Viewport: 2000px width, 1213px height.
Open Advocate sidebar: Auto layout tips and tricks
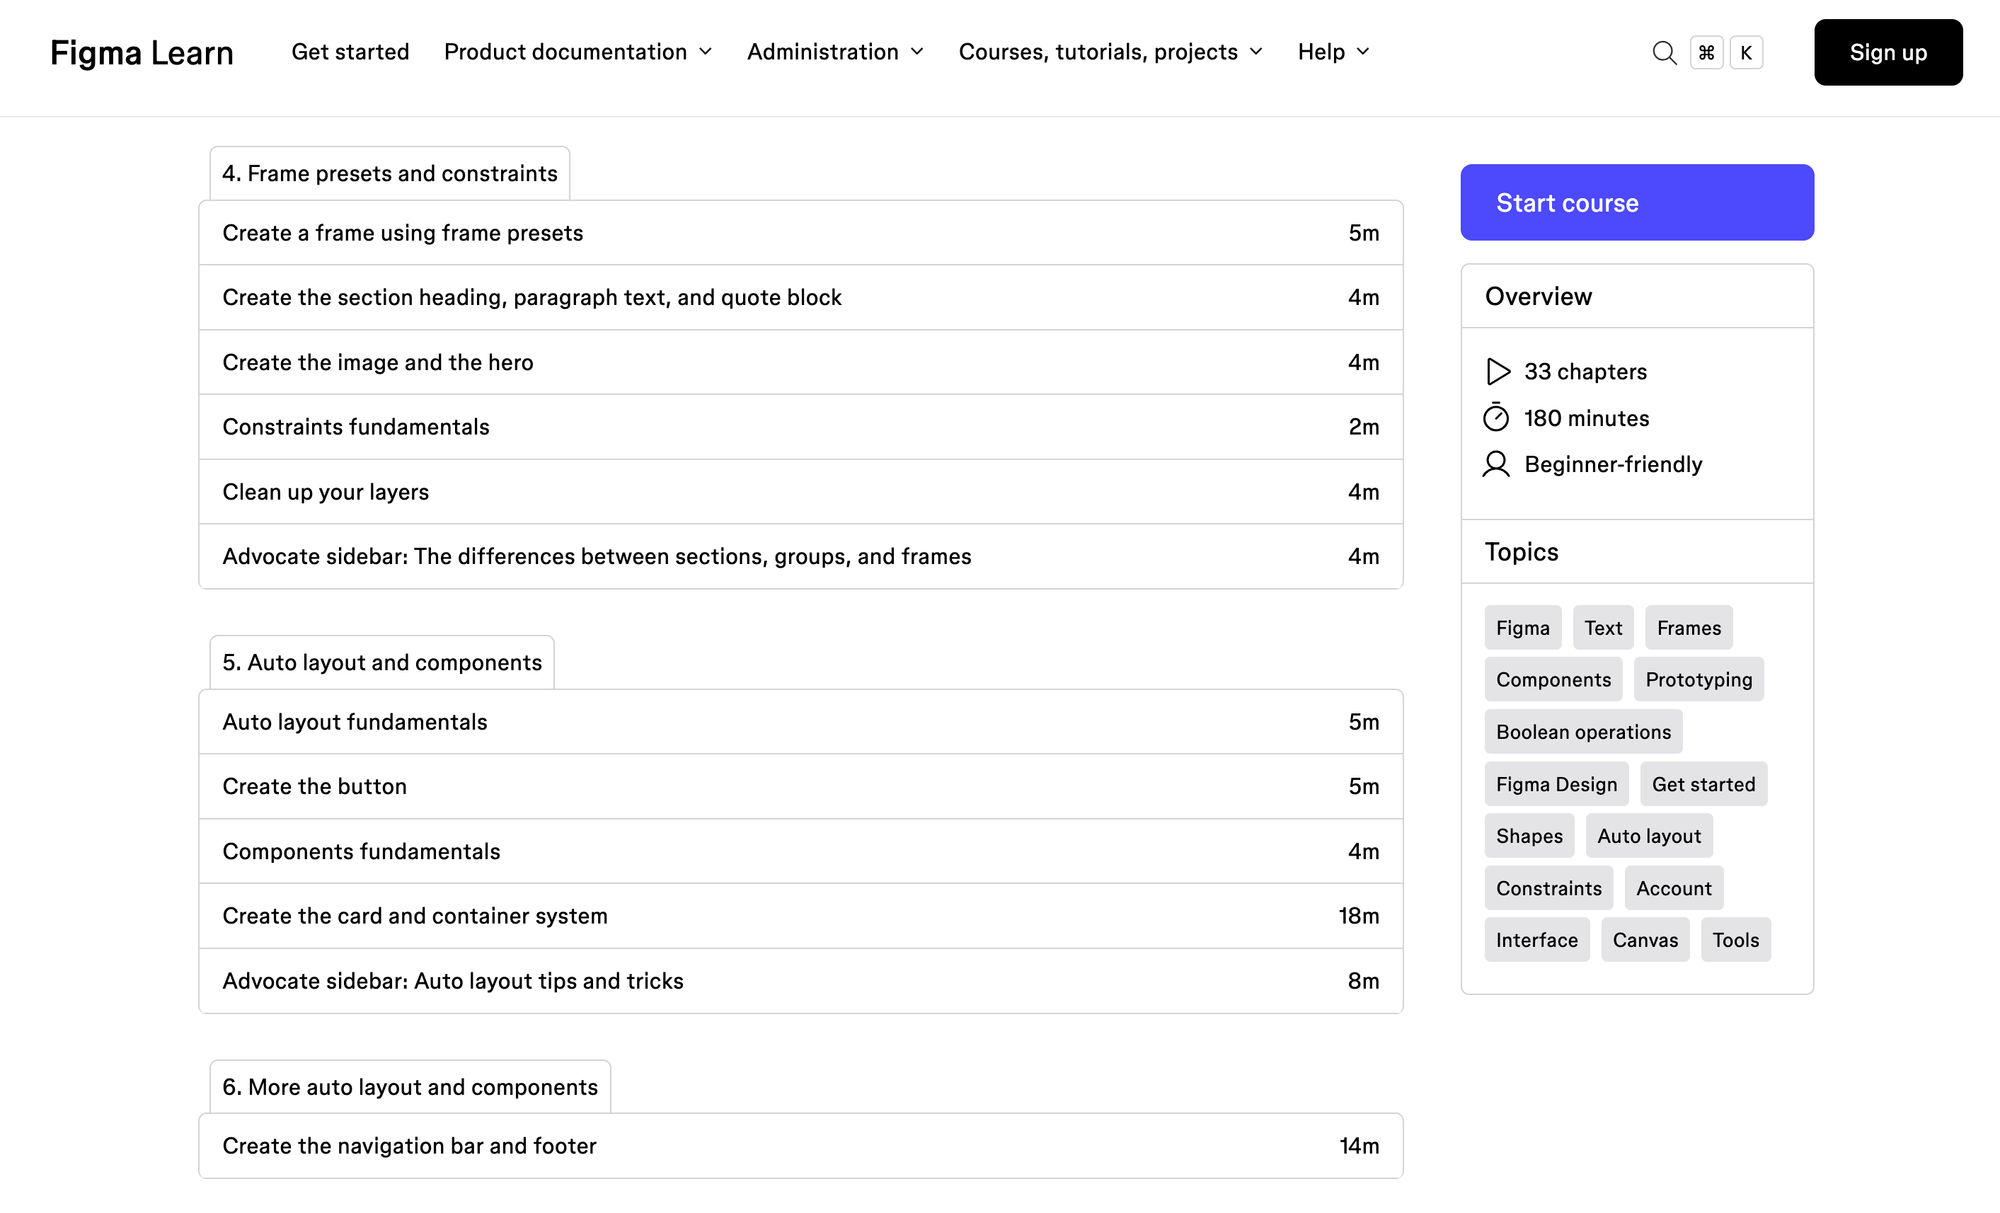[801, 981]
